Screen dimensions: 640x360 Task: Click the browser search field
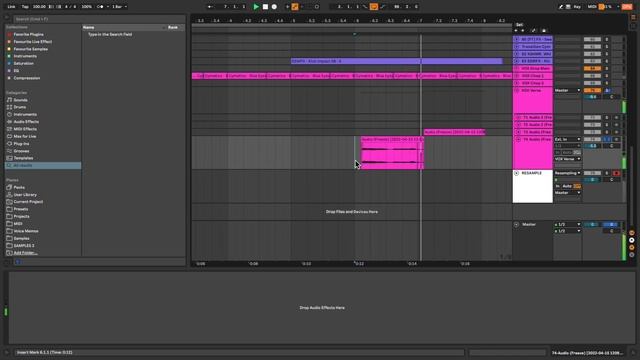point(99,19)
